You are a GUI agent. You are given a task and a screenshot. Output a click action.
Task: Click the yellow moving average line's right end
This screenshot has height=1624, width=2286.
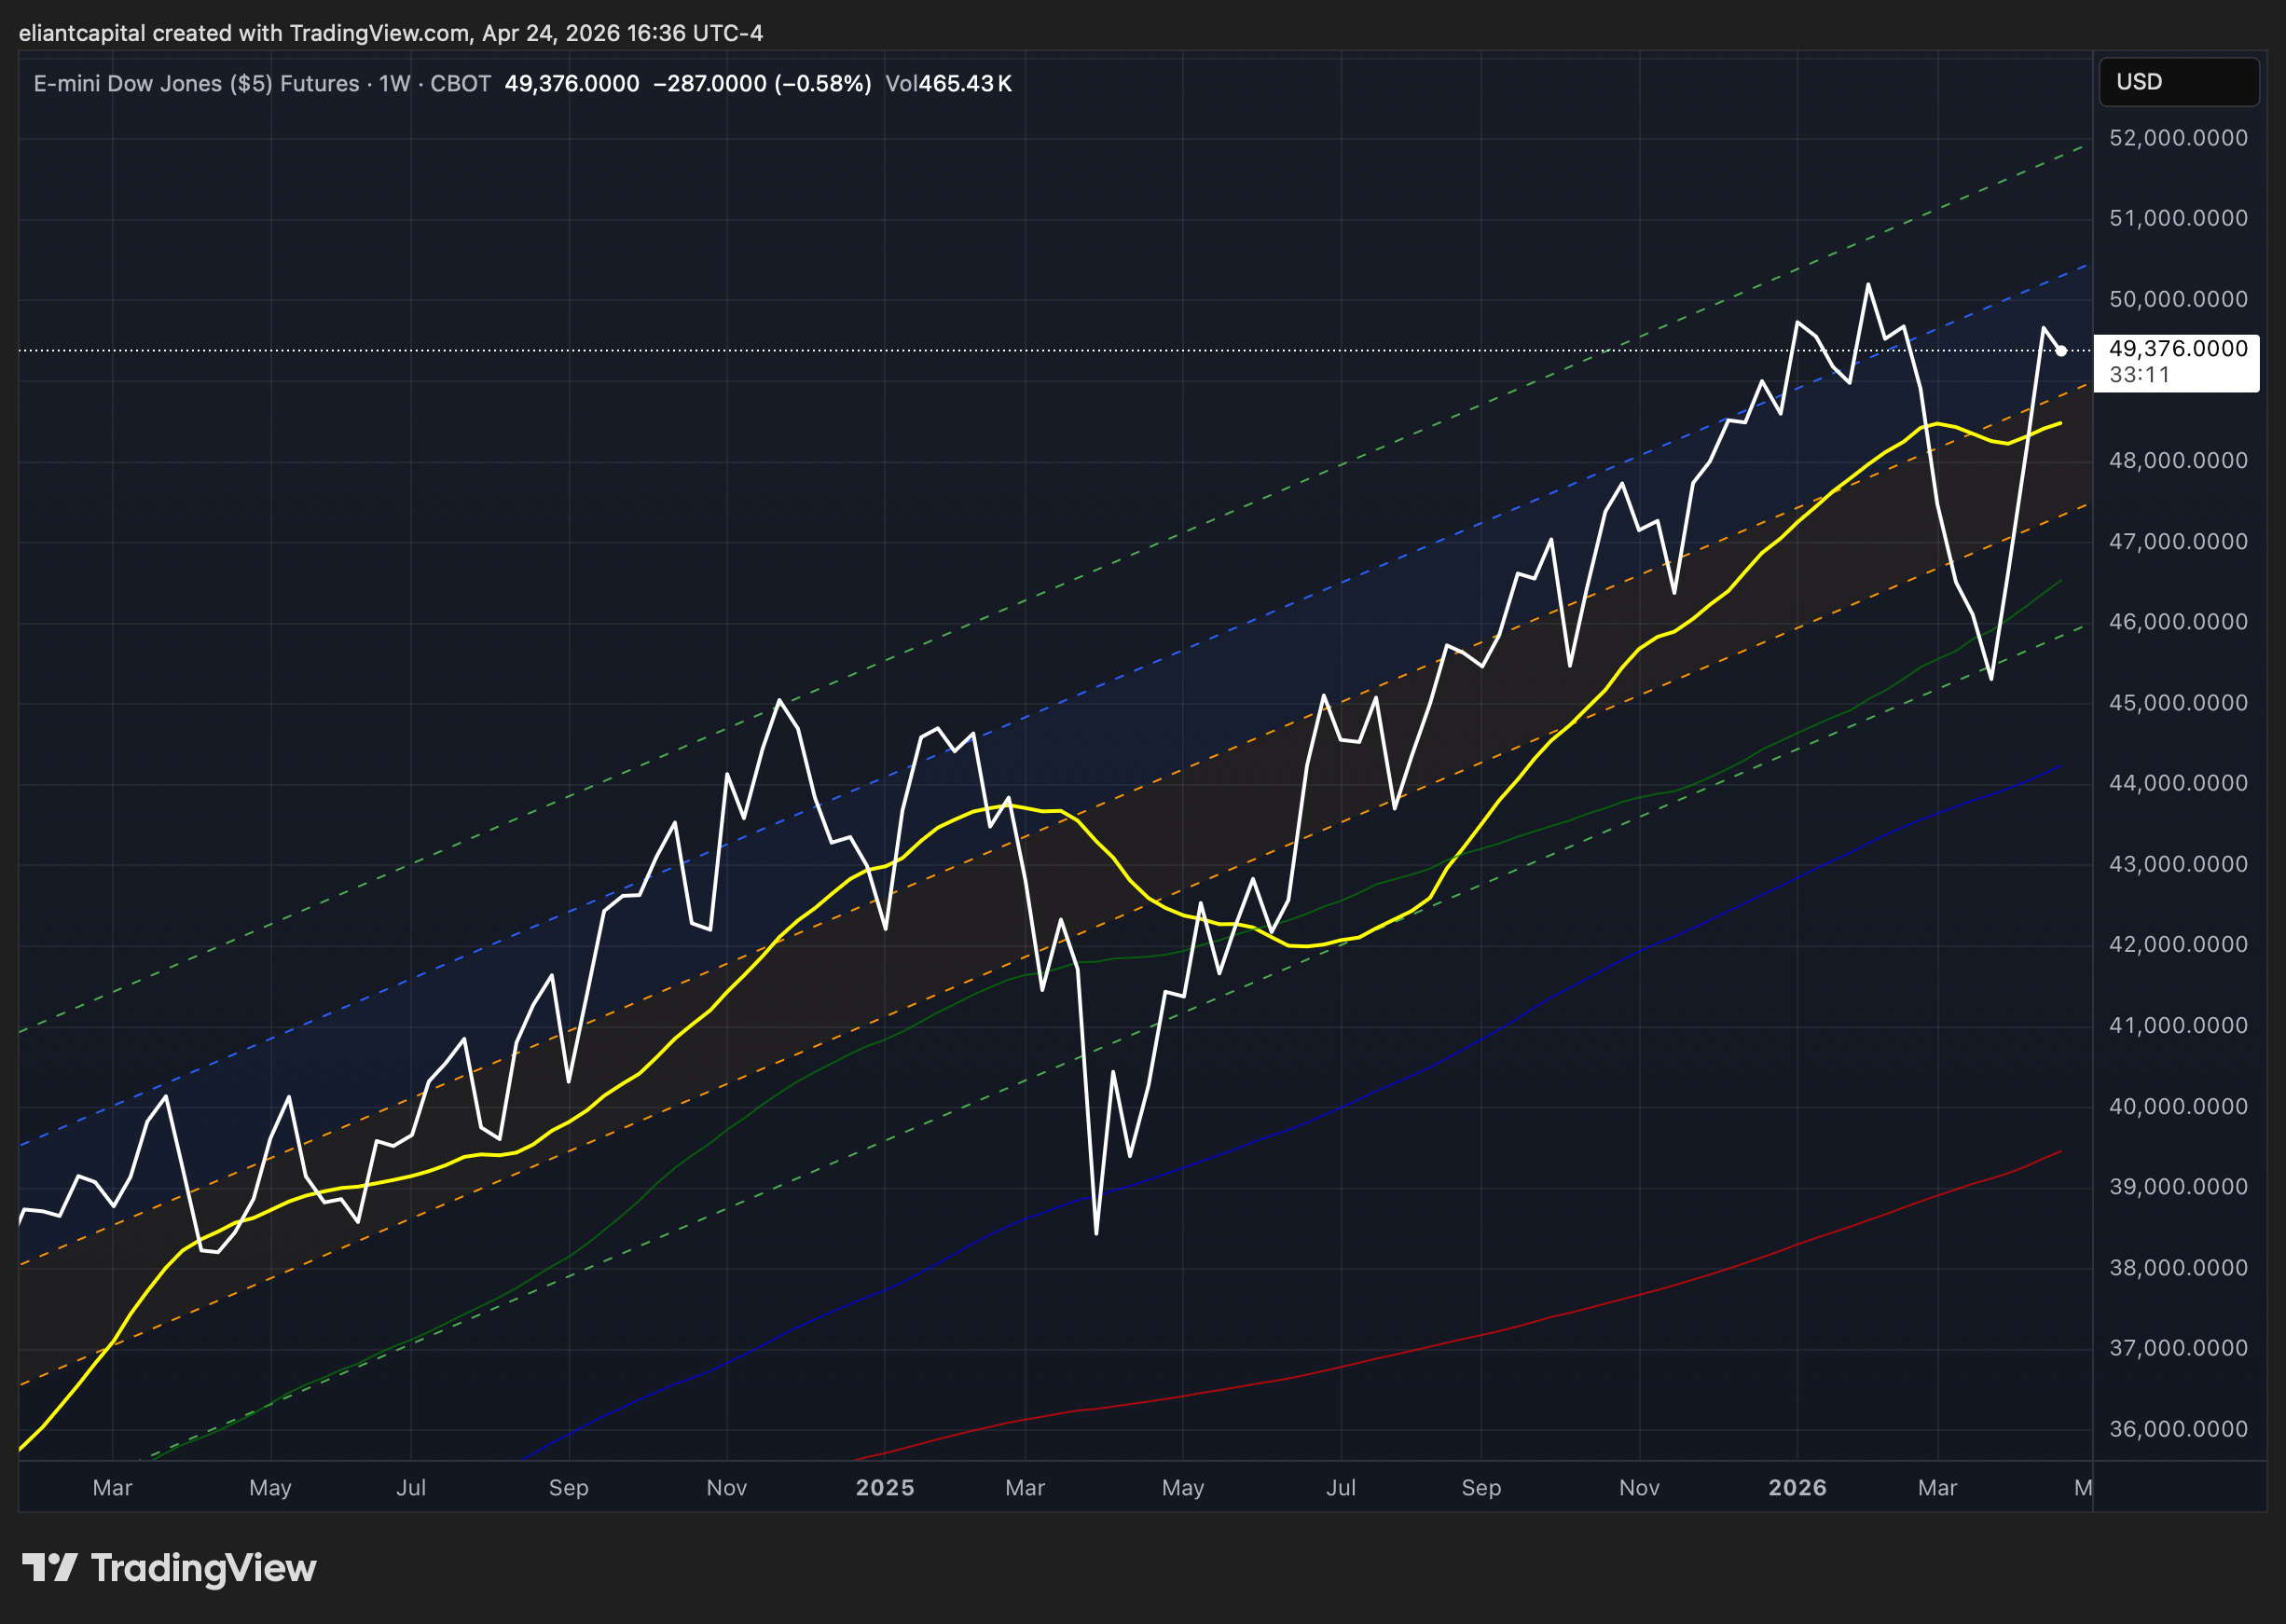tap(2058, 424)
